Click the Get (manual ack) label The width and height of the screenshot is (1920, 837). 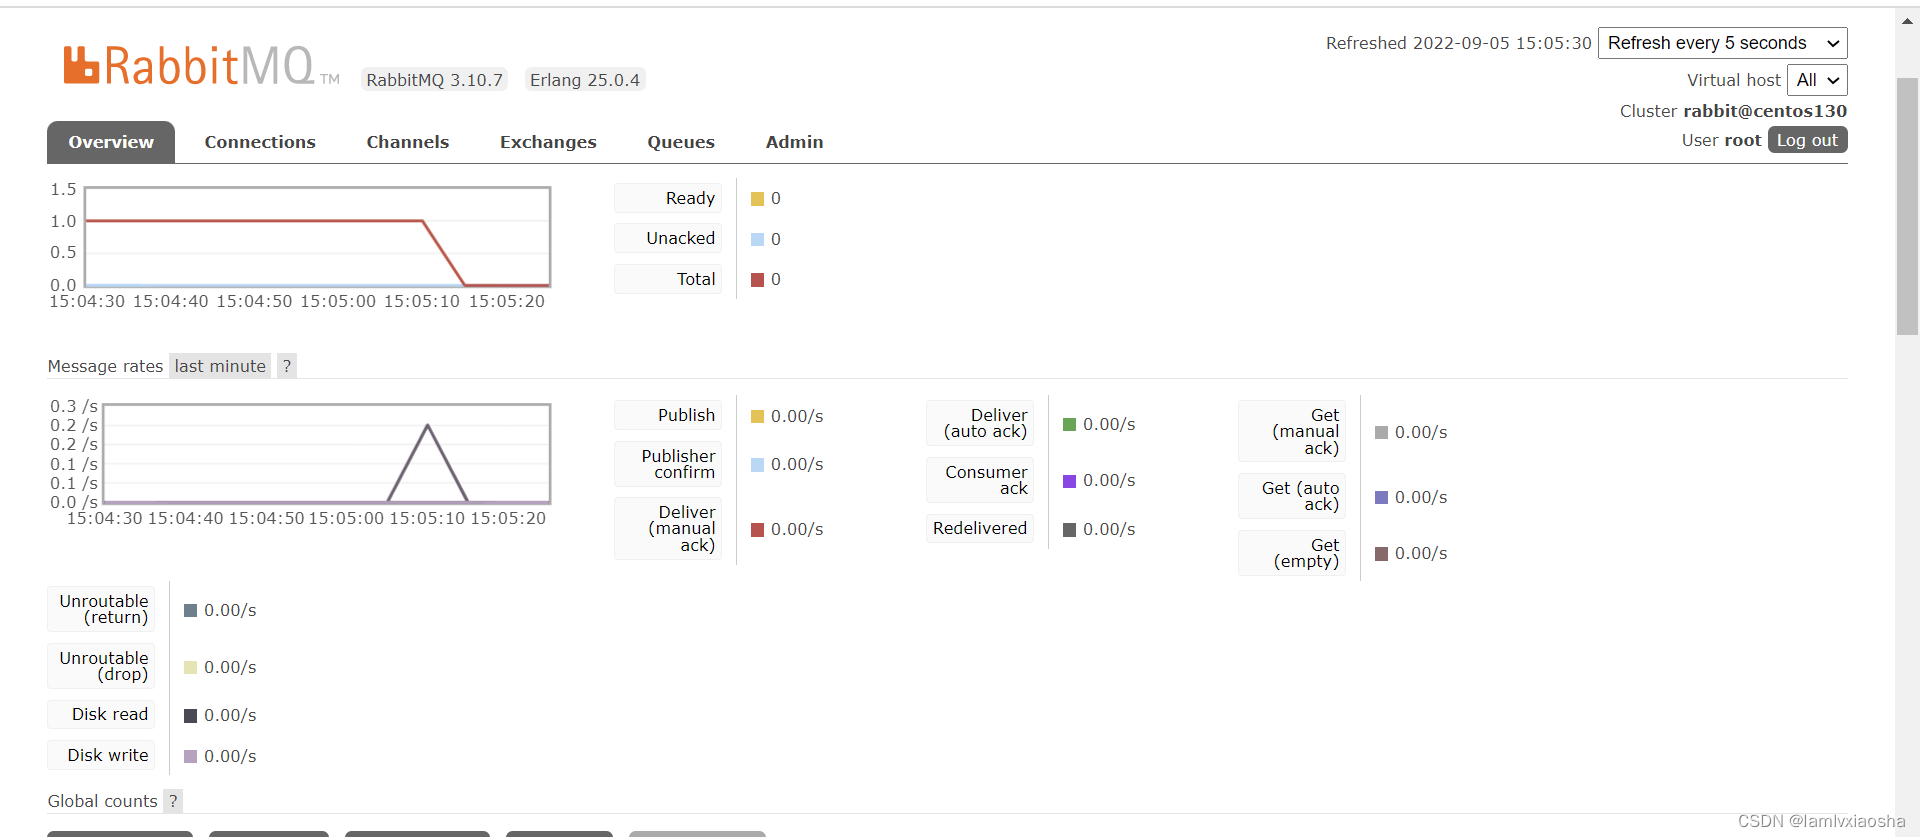(1292, 431)
